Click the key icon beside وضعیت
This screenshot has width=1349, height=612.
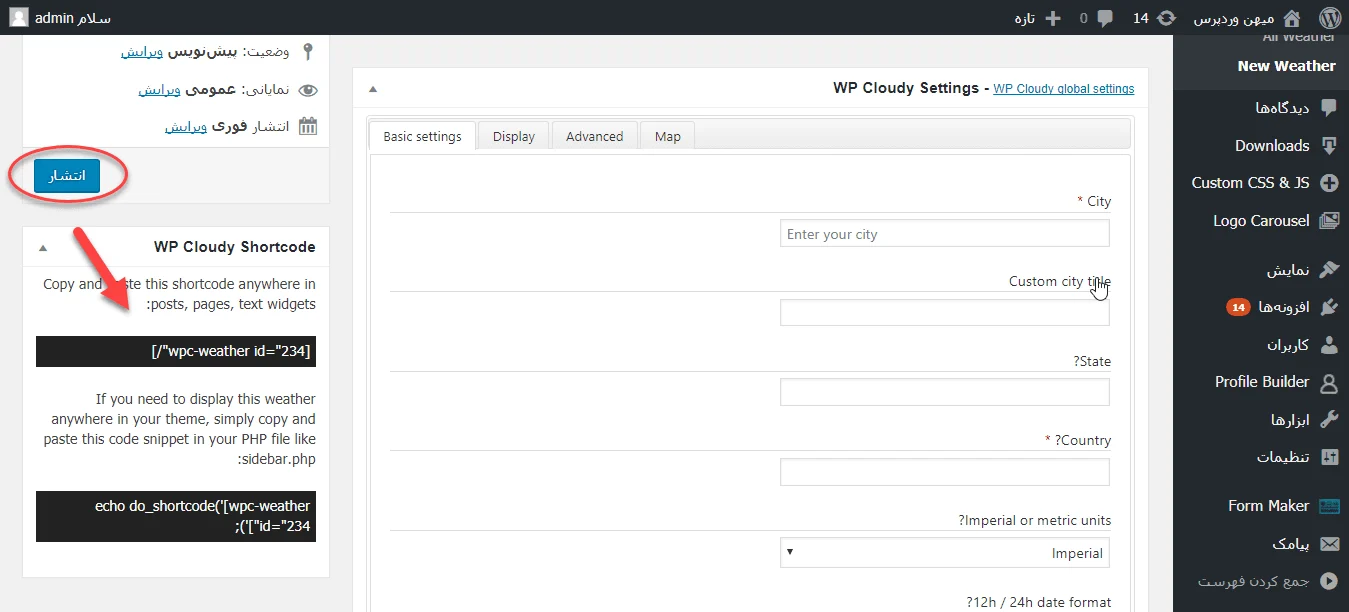coord(308,52)
